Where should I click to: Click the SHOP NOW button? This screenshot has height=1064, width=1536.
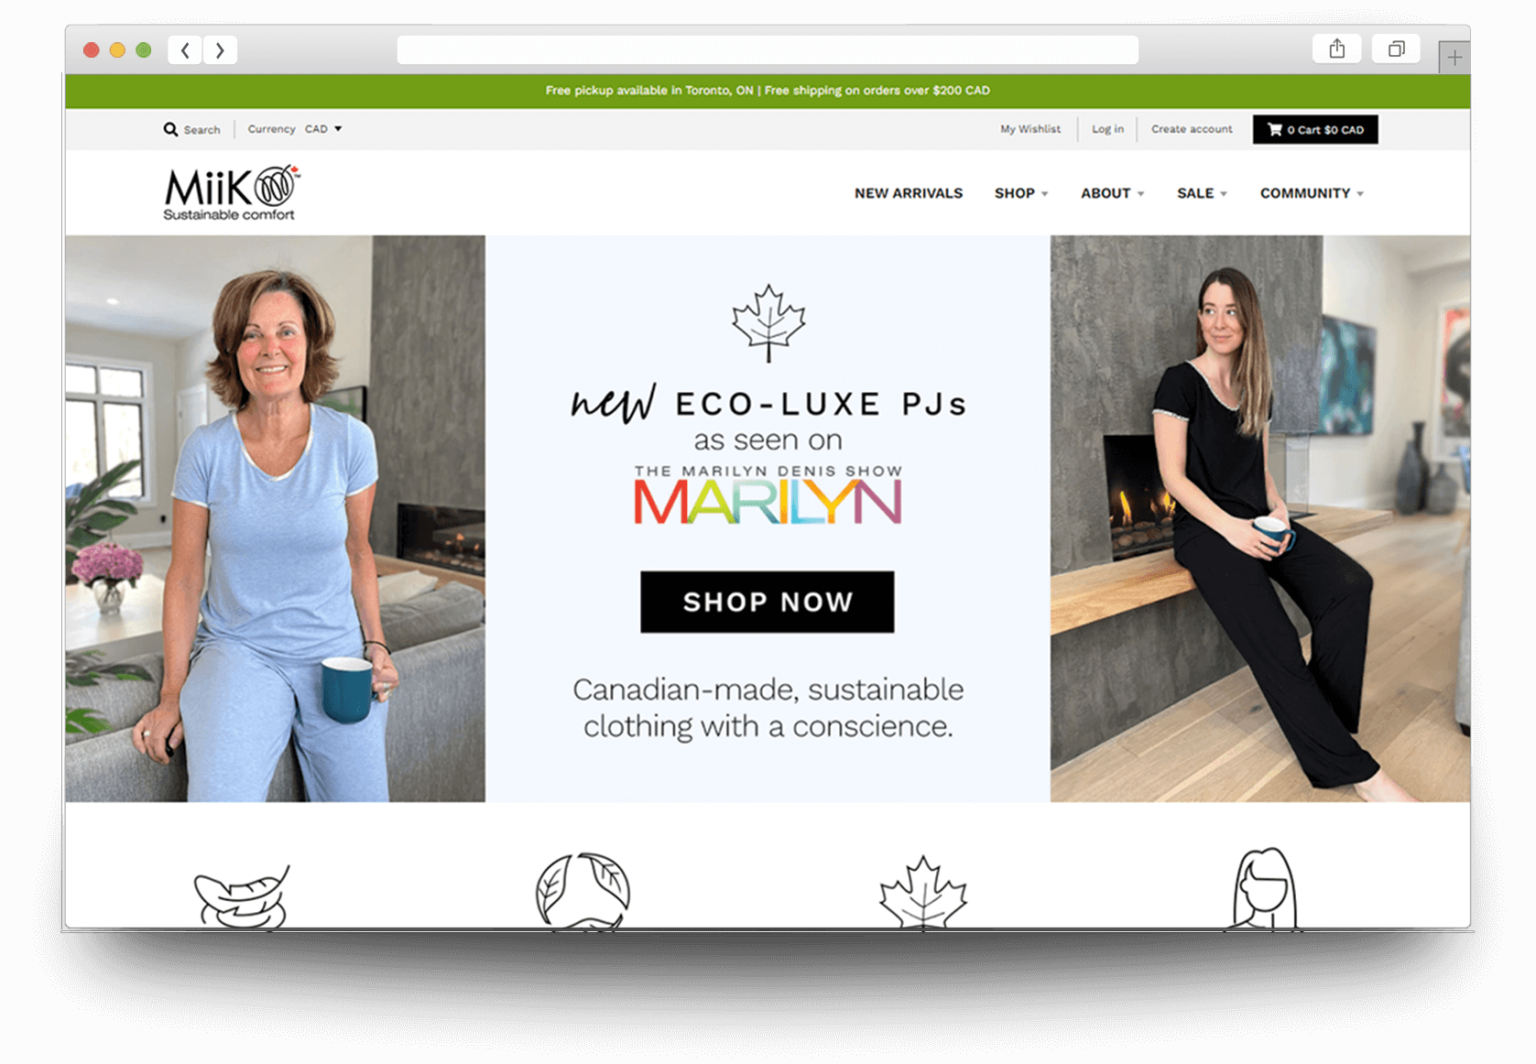pos(767,602)
